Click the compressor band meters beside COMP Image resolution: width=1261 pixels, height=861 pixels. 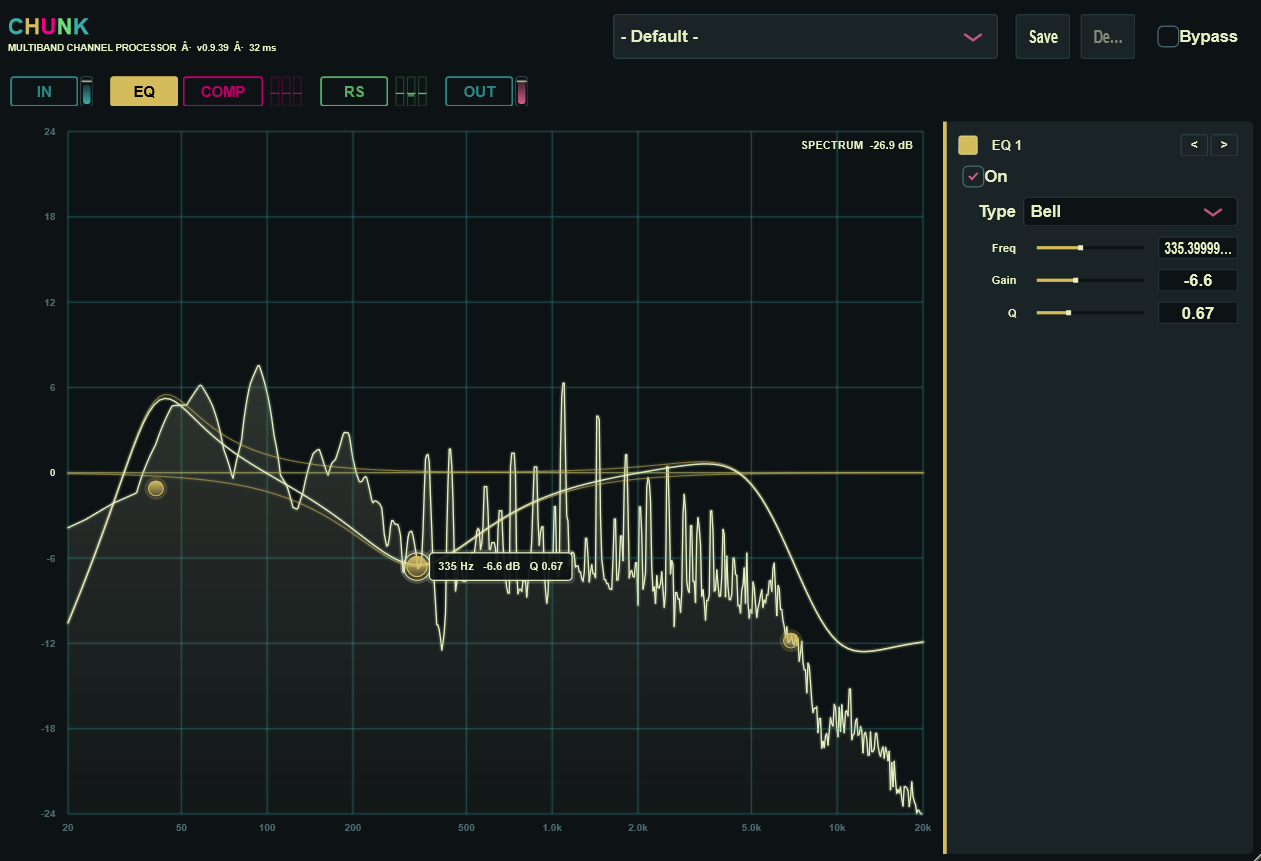click(286, 91)
